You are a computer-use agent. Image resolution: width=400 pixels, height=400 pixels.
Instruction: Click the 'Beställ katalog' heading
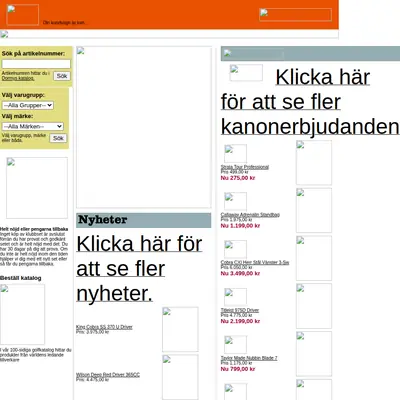click(21, 278)
